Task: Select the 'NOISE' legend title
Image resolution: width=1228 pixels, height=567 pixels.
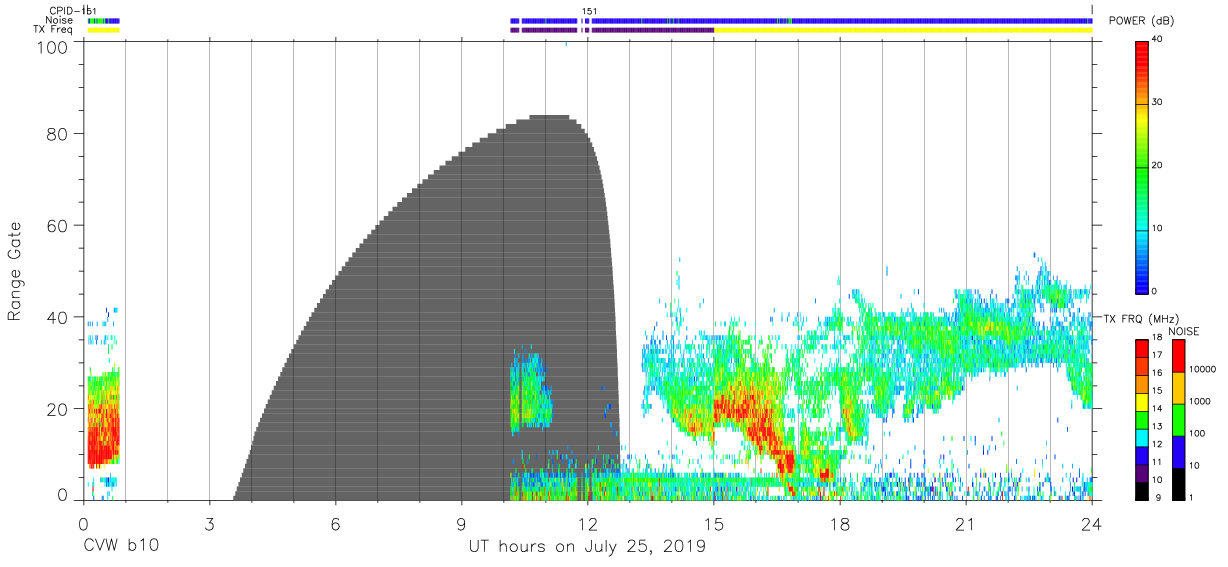Action: coord(1182,330)
